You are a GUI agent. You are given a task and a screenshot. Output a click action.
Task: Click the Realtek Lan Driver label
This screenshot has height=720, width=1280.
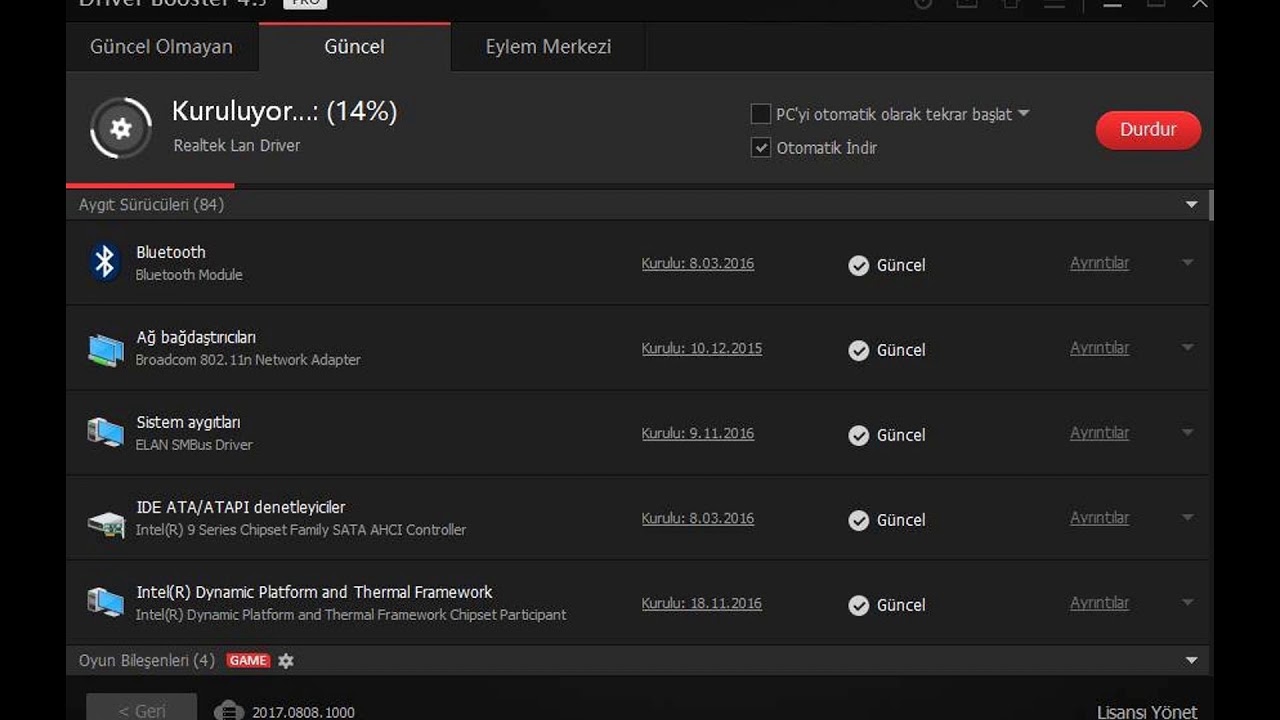coord(237,146)
